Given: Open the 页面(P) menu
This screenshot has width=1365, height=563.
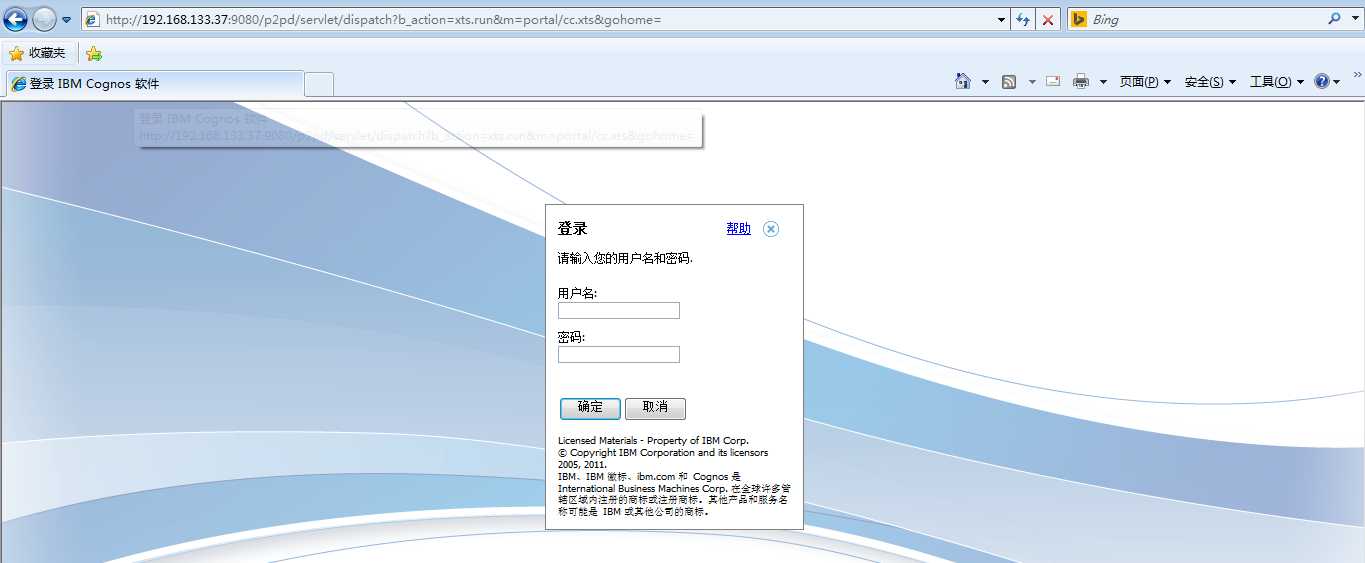Looking at the screenshot, I should 1145,82.
